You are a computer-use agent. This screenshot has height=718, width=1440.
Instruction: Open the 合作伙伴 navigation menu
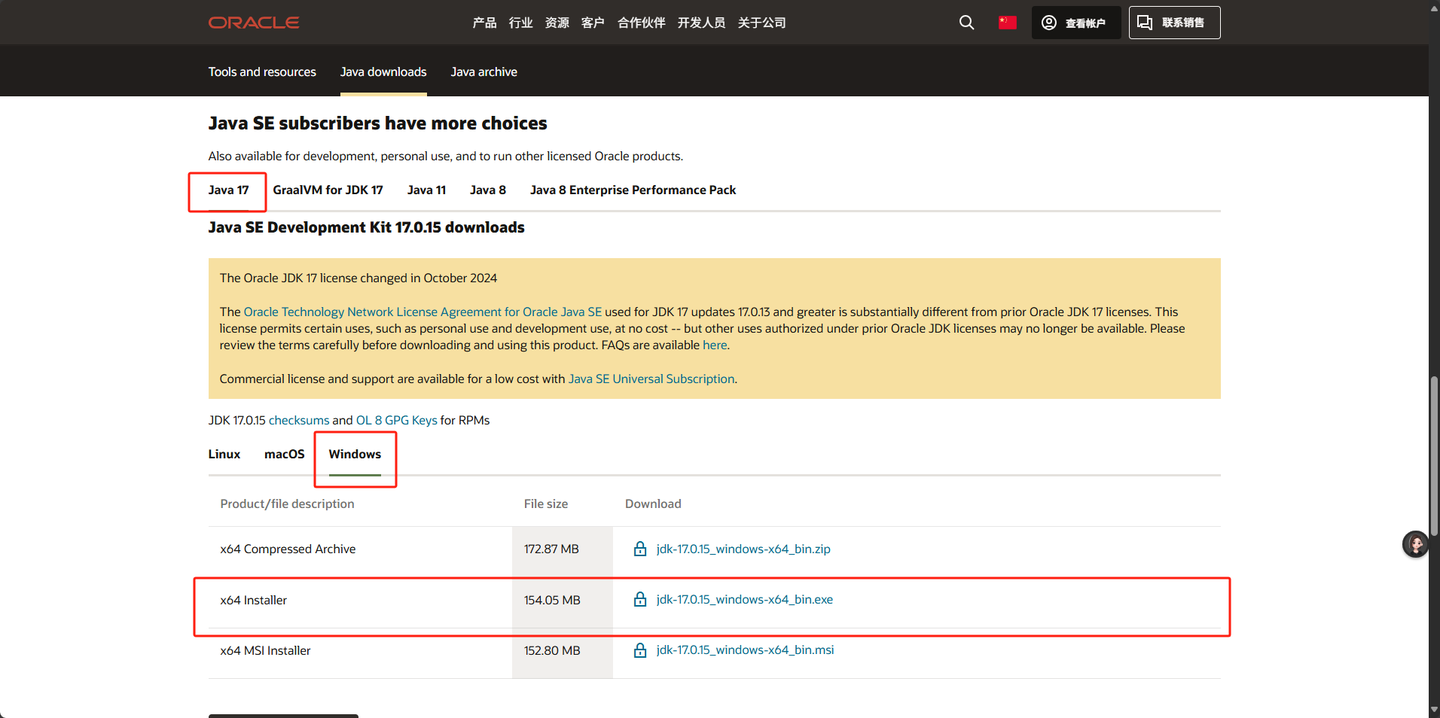pyautogui.click(x=641, y=22)
